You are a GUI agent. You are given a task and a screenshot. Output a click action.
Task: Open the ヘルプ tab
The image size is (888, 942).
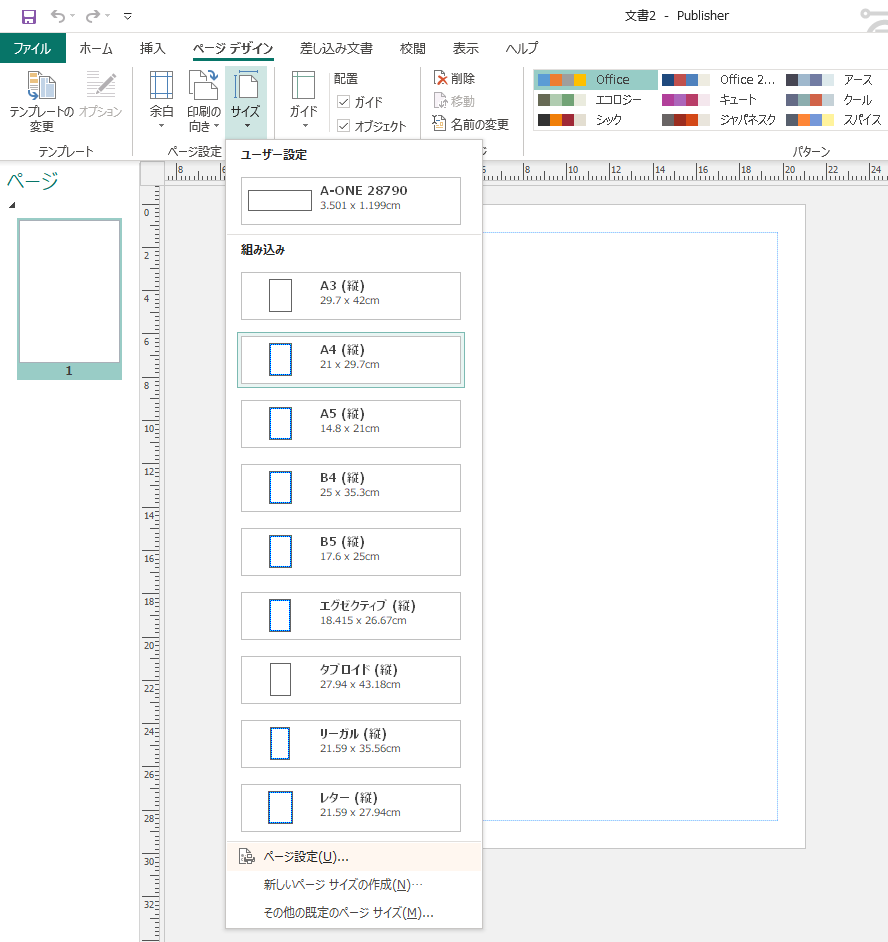coord(522,48)
